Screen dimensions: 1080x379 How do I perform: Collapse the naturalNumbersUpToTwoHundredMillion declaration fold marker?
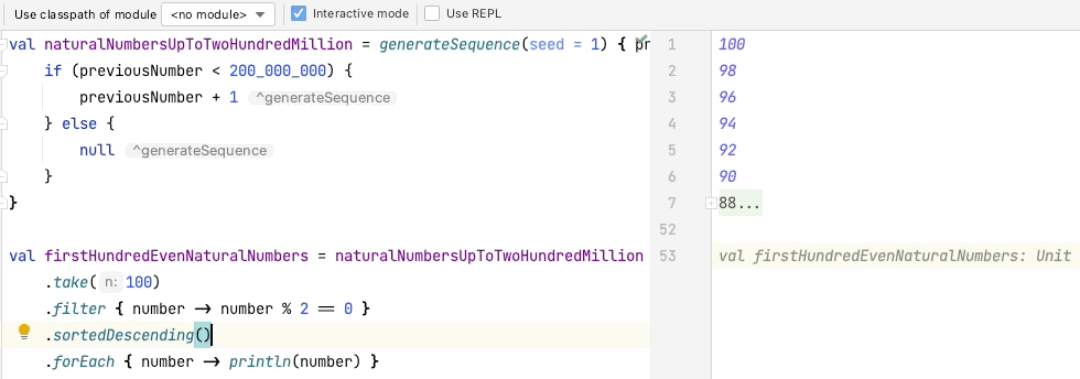tap(3, 45)
